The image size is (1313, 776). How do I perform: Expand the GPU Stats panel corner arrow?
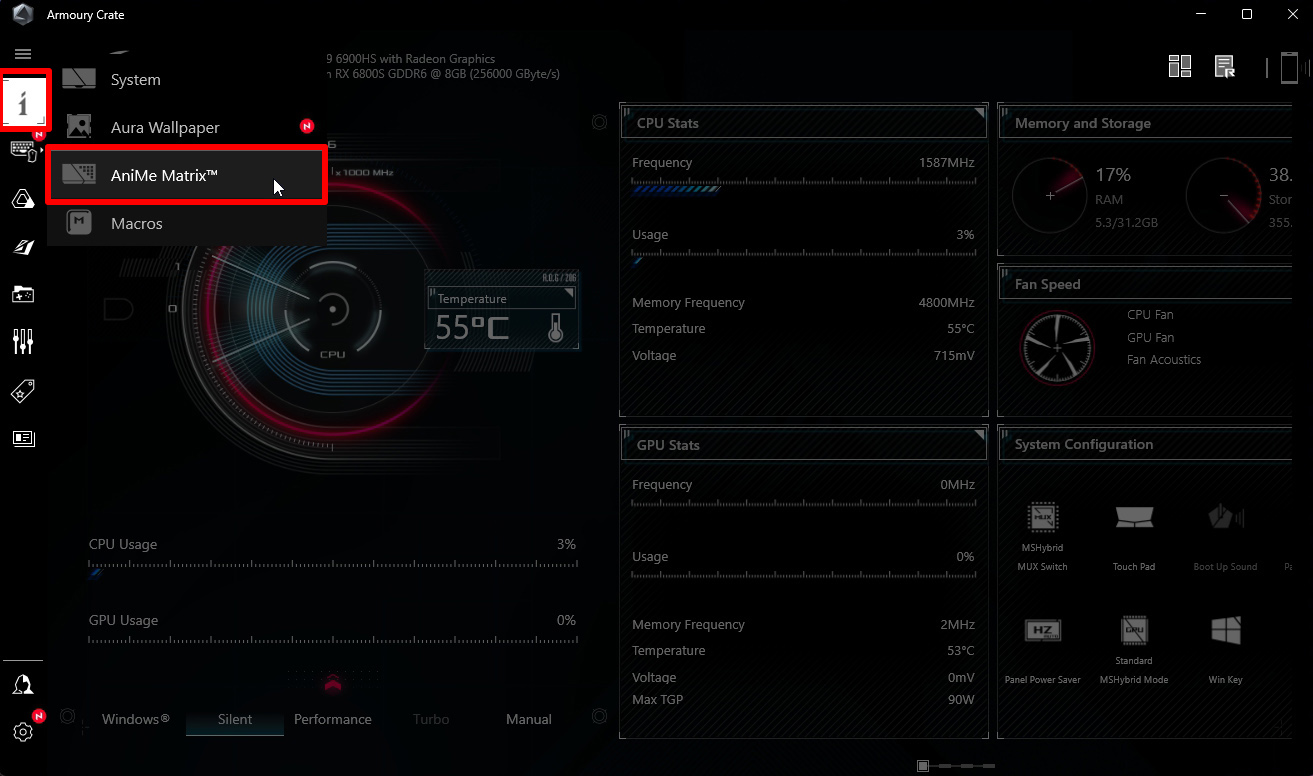click(979, 436)
